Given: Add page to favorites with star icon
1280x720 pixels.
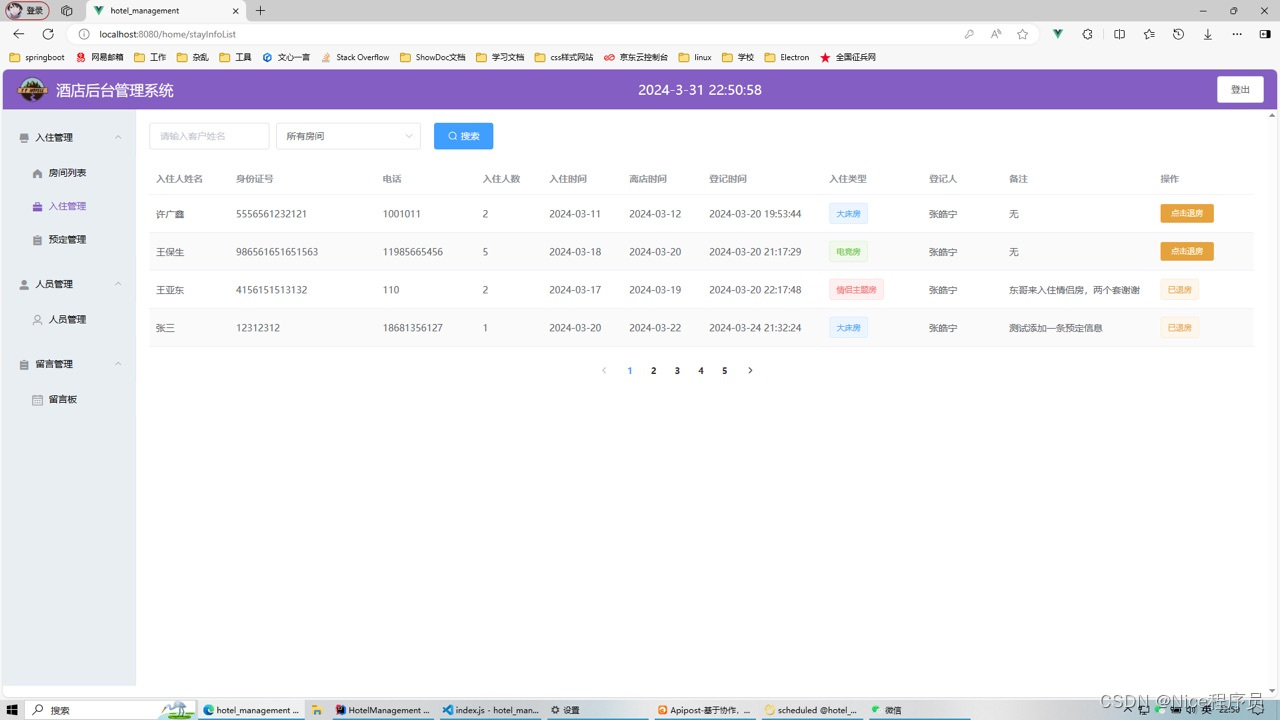Looking at the screenshot, I should tap(1022, 34).
